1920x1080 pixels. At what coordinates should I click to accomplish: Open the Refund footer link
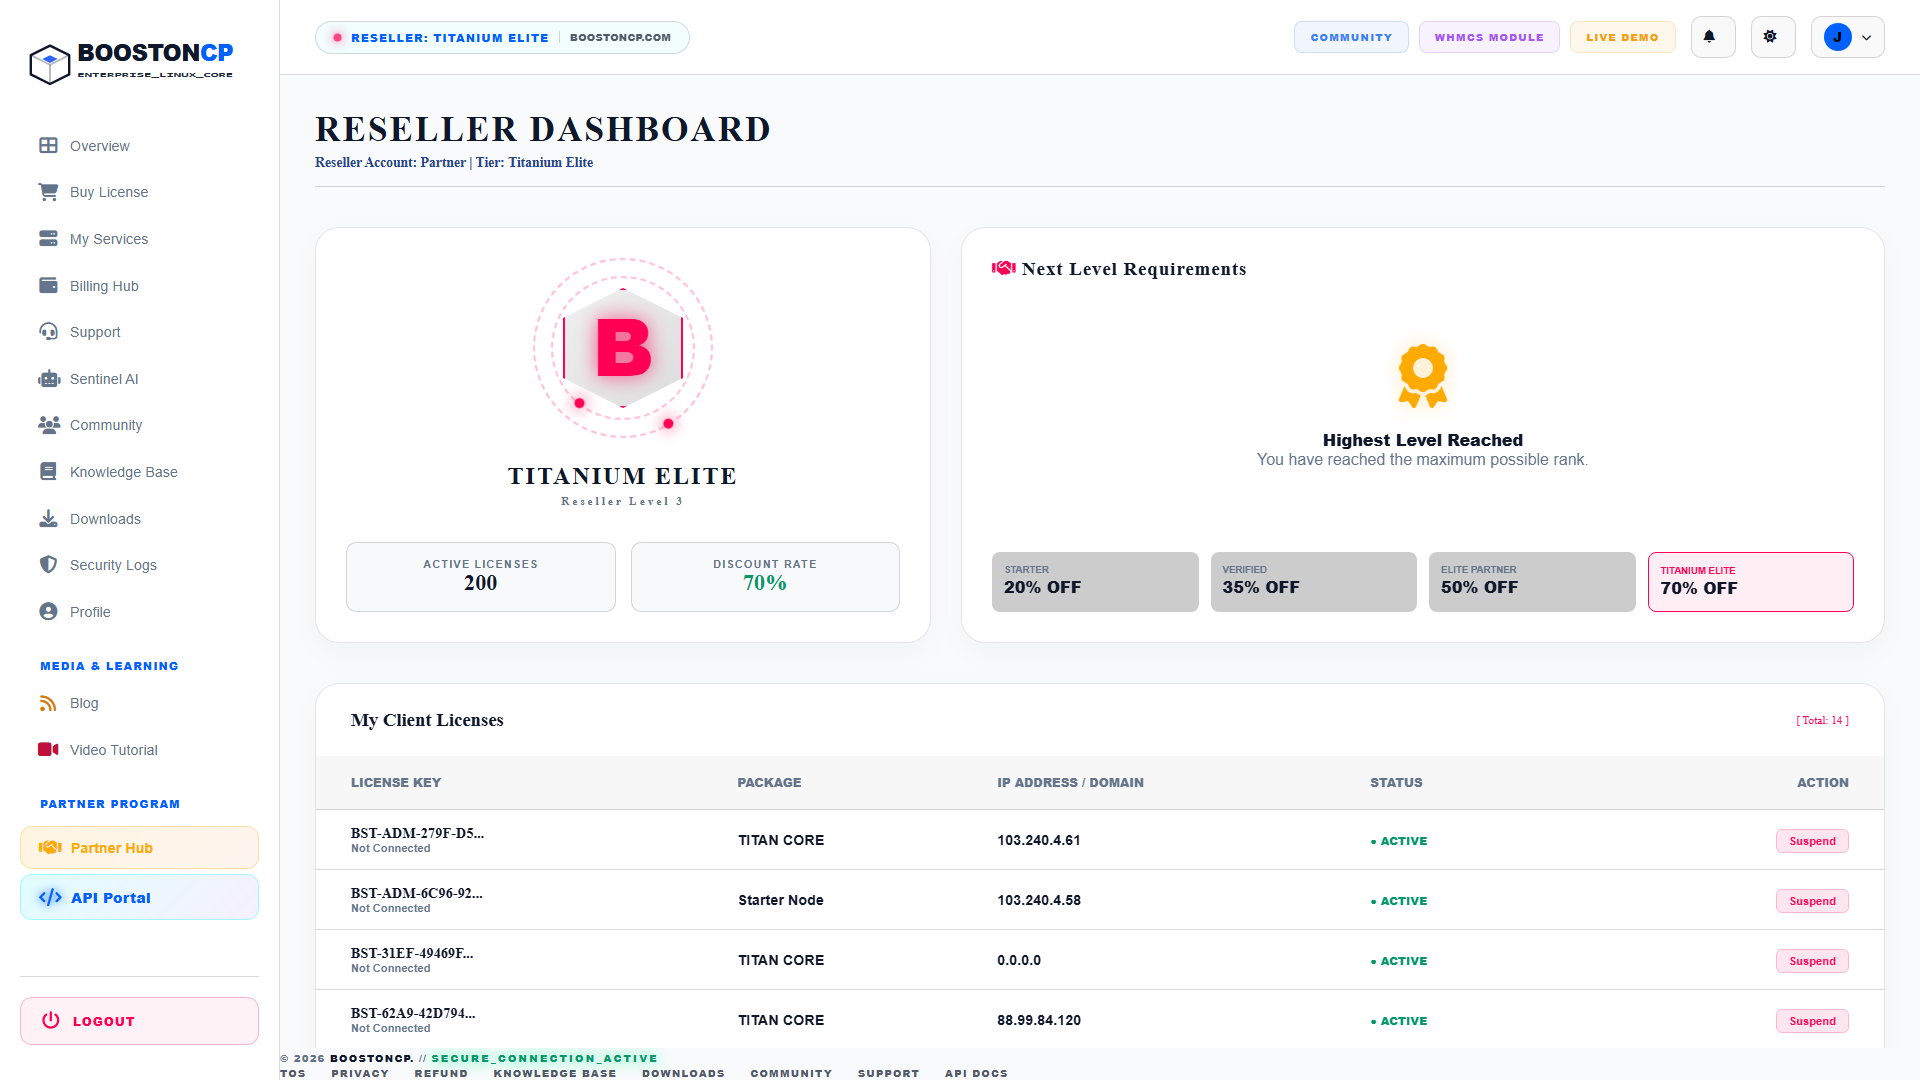[x=441, y=1073]
